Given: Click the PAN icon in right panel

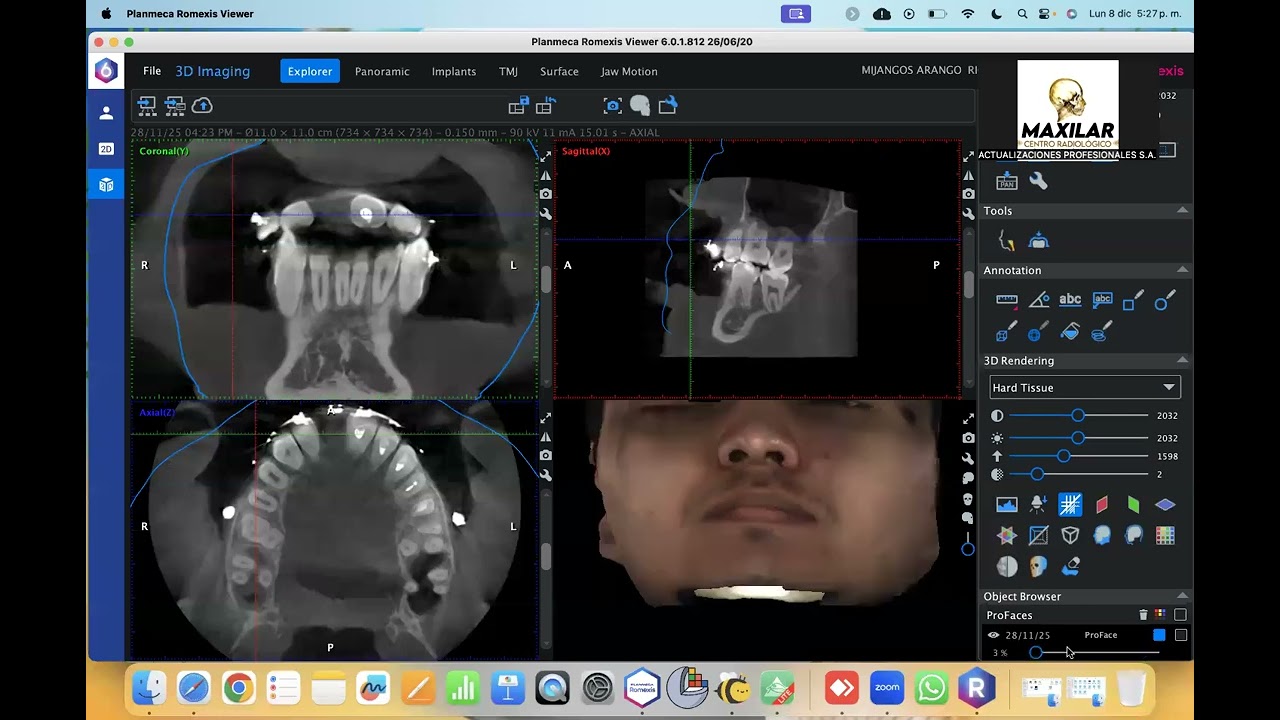Looking at the screenshot, I should coord(1007,181).
